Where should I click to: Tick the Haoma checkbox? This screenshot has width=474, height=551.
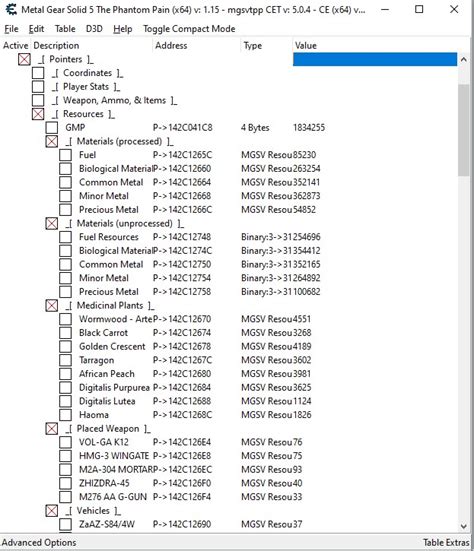65,415
